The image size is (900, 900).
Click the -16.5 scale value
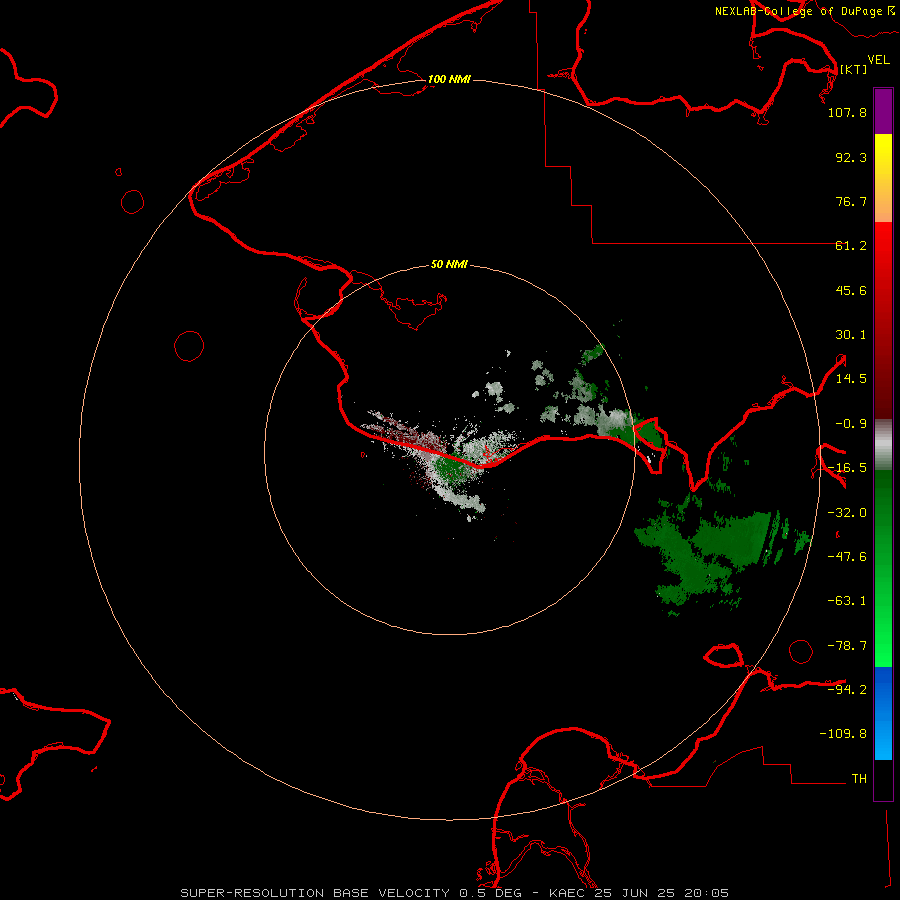tap(847, 468)
